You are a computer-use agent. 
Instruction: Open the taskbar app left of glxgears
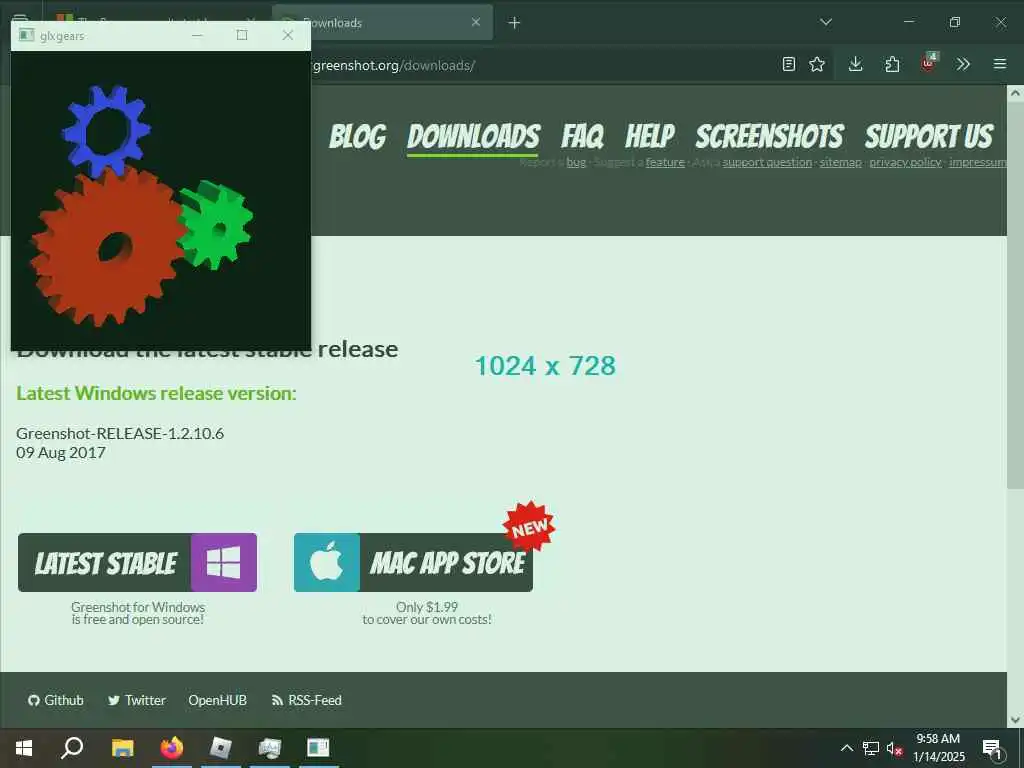click(270, 748)
